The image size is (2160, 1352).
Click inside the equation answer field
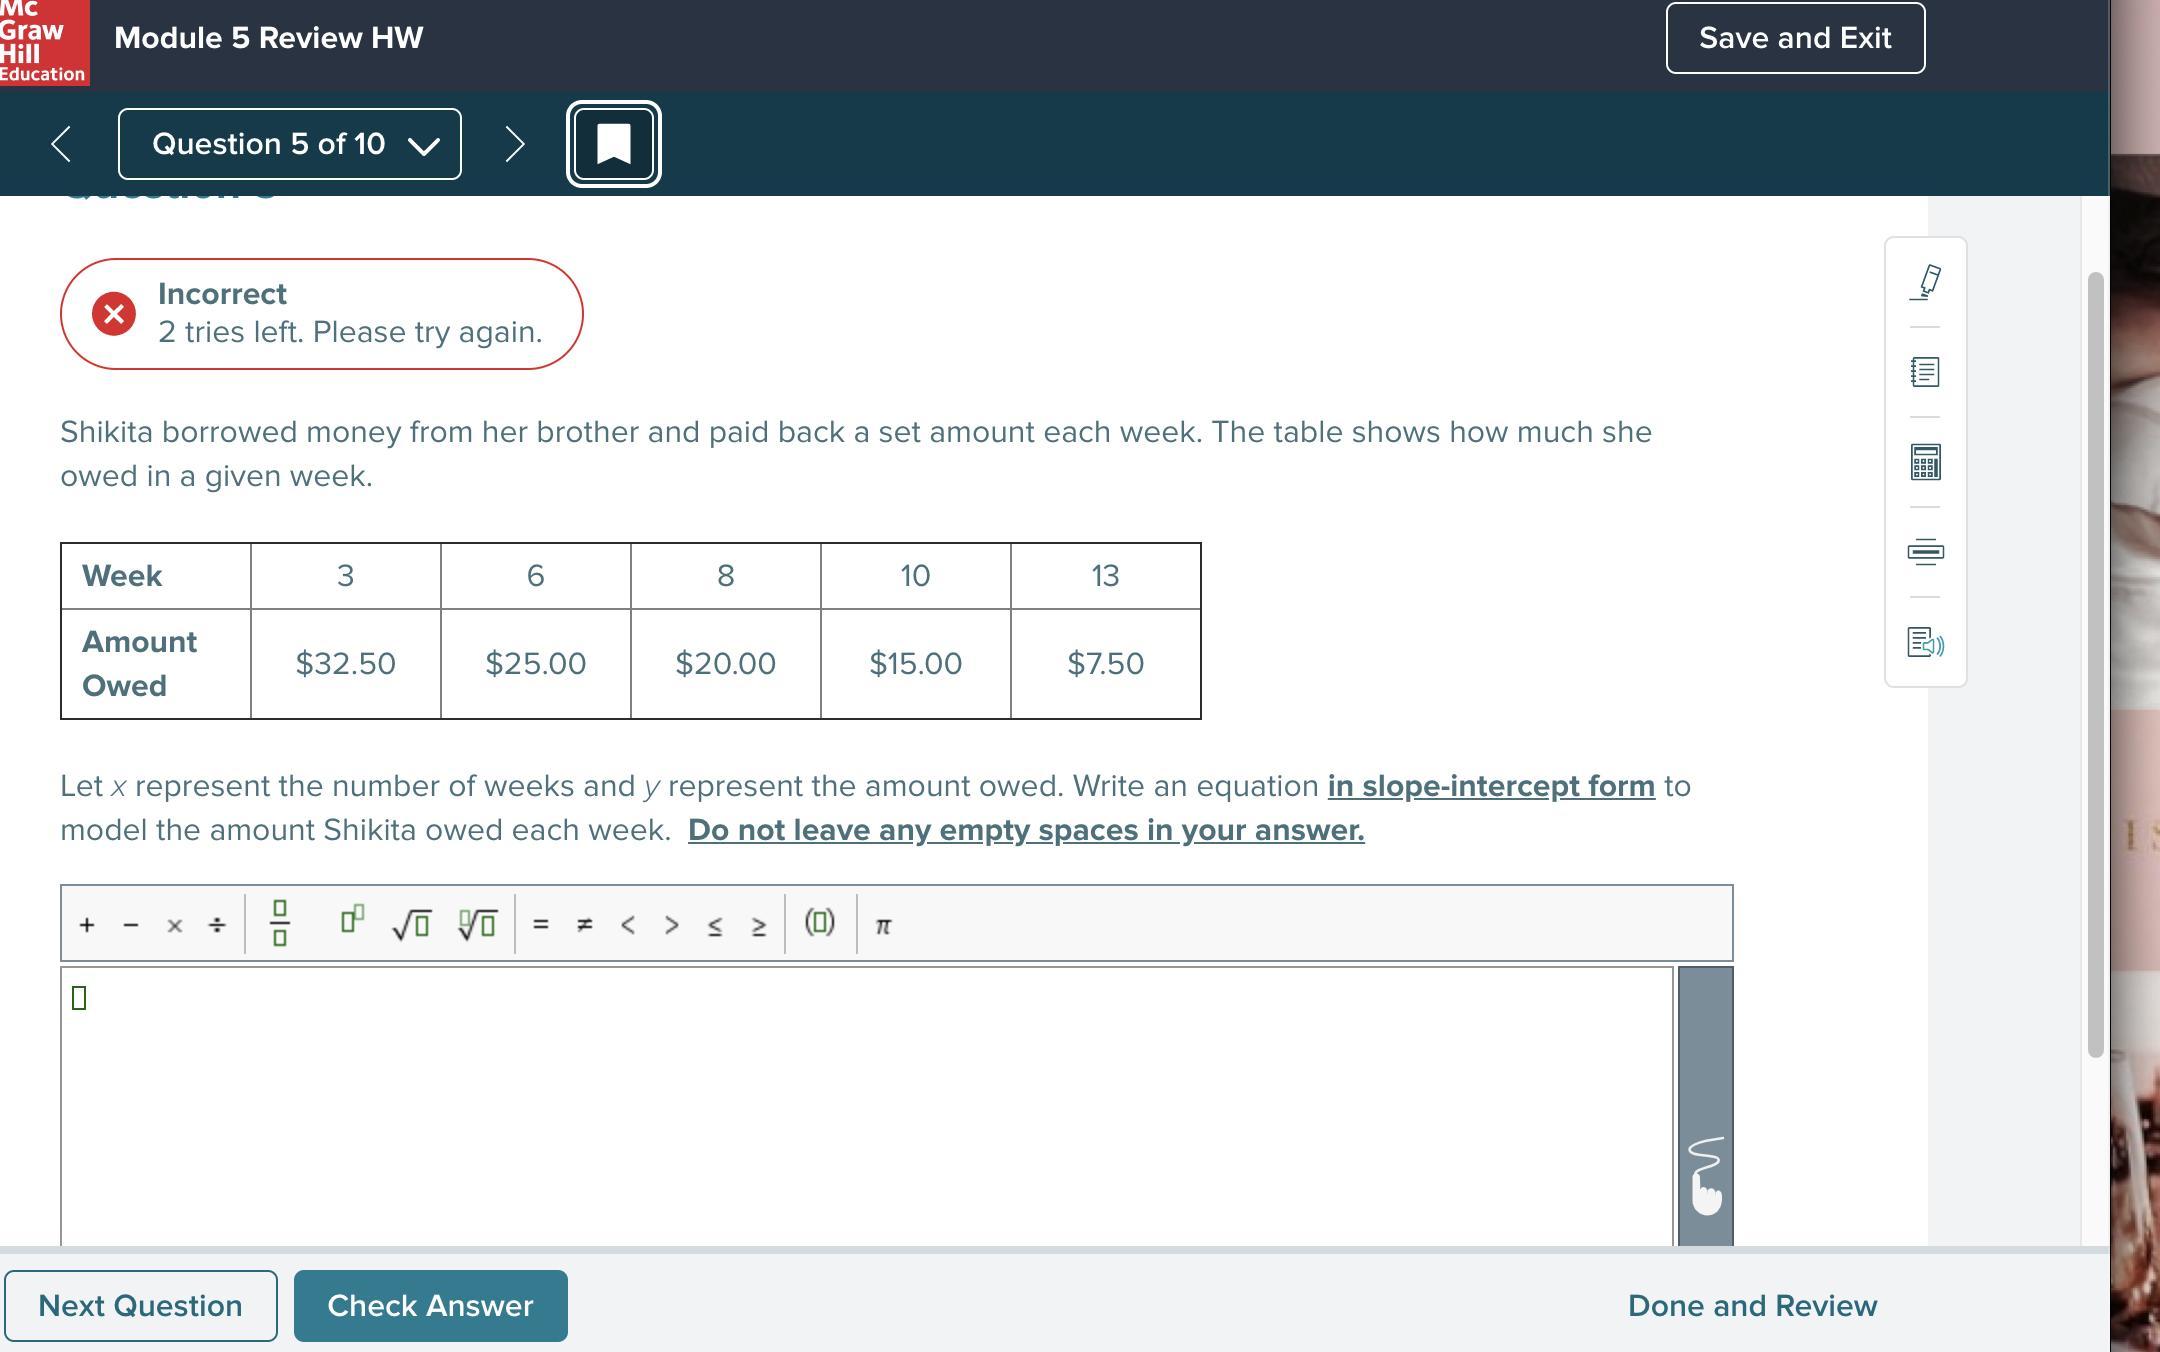point(866,1105)
